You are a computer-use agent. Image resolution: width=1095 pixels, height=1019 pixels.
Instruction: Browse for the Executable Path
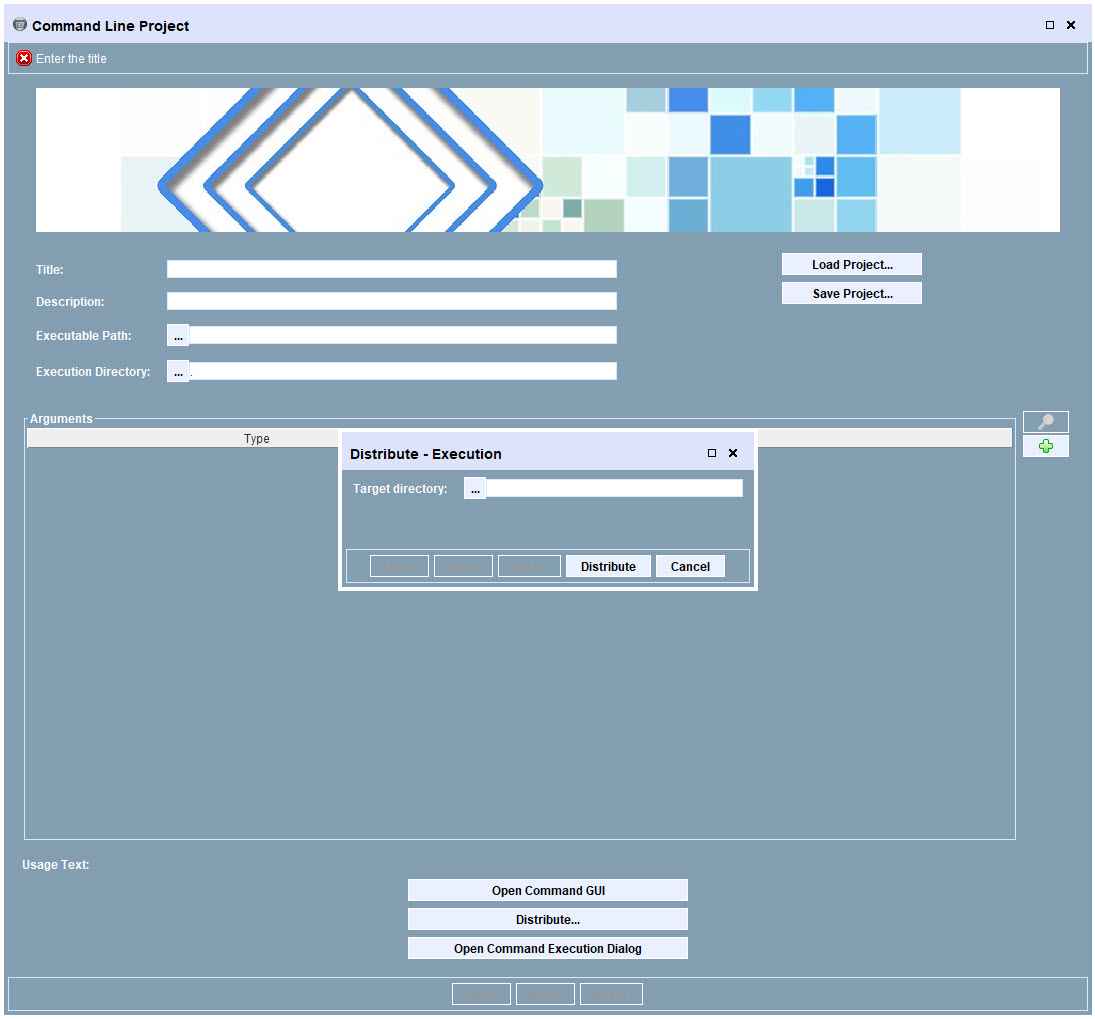click(178, 335)
